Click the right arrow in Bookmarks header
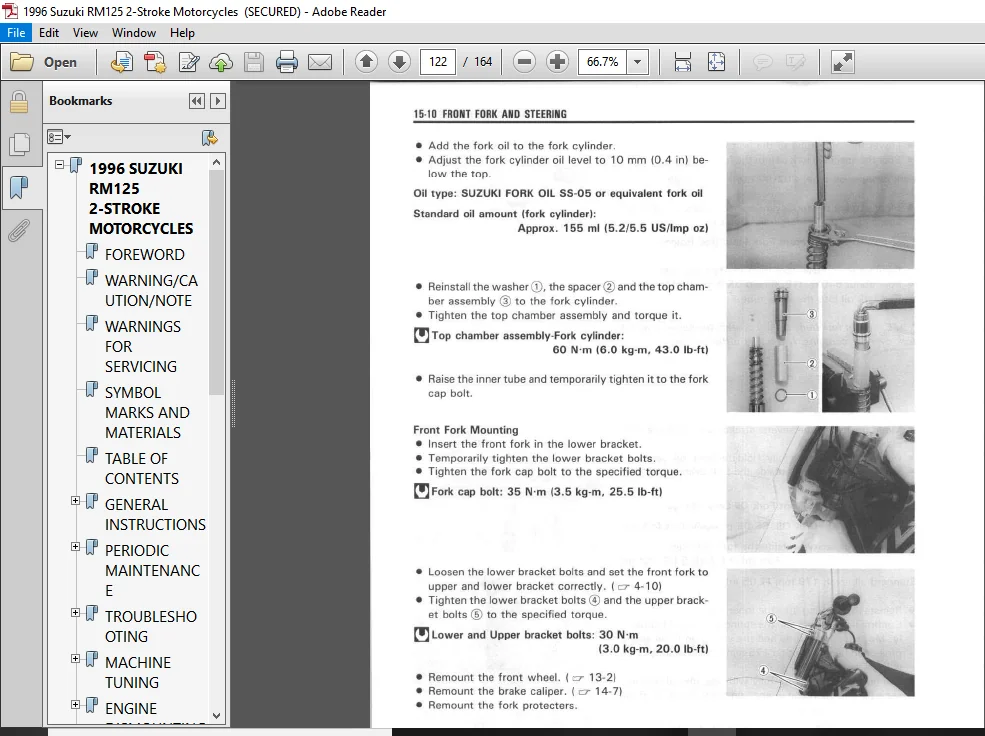 218,101
